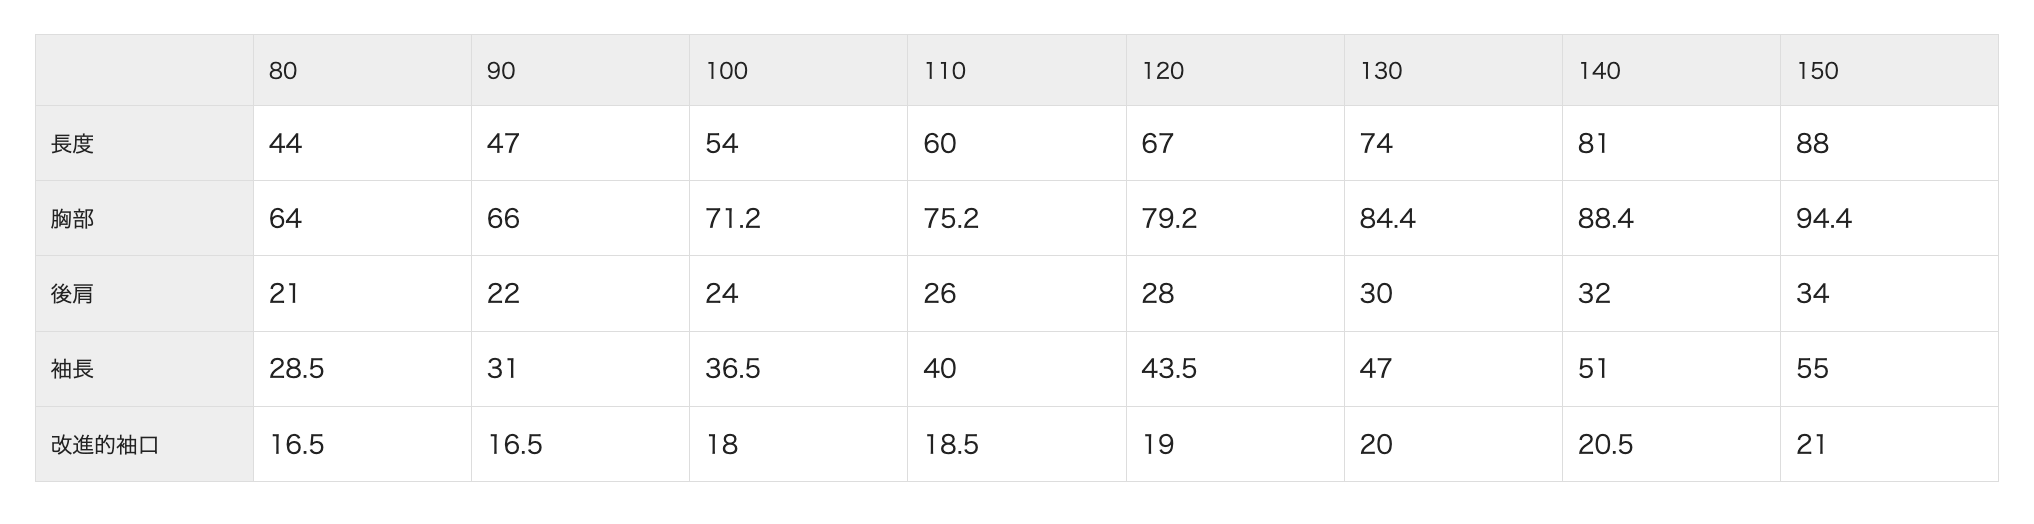The image size is (2034, 524).
Task: Click 長度 value 44 for size 80
Action: pyautogui.click(x=285, y=144)
